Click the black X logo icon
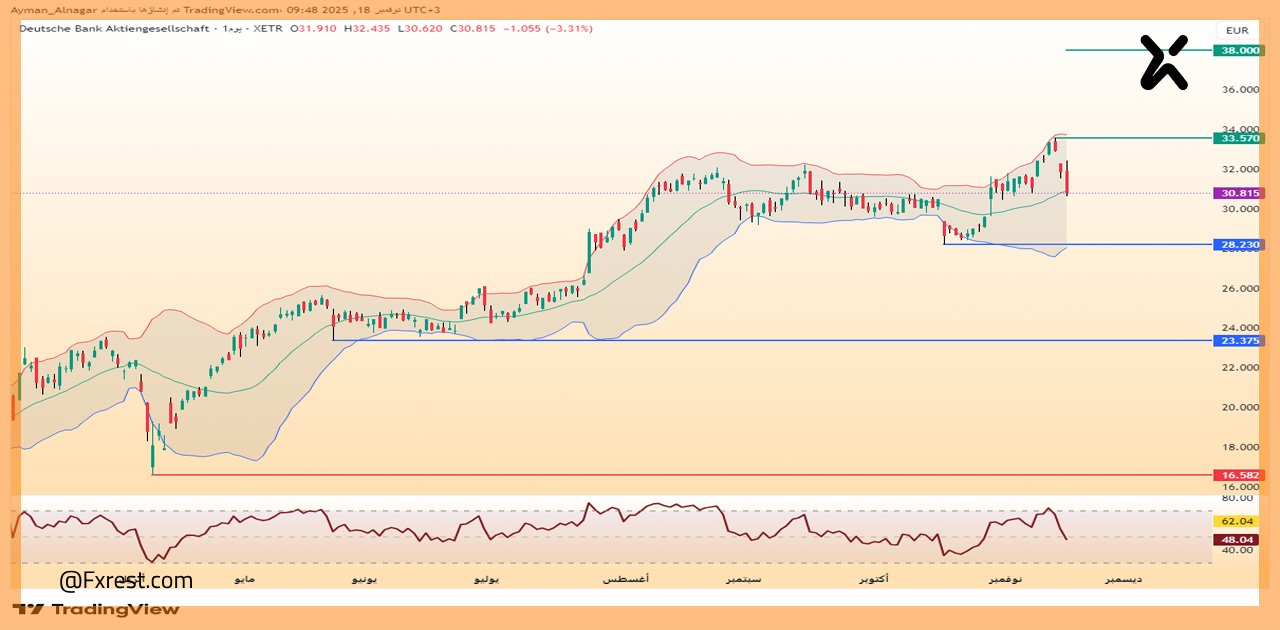The height and width of the screenshot is (630, 1280). click(1164, 62)
